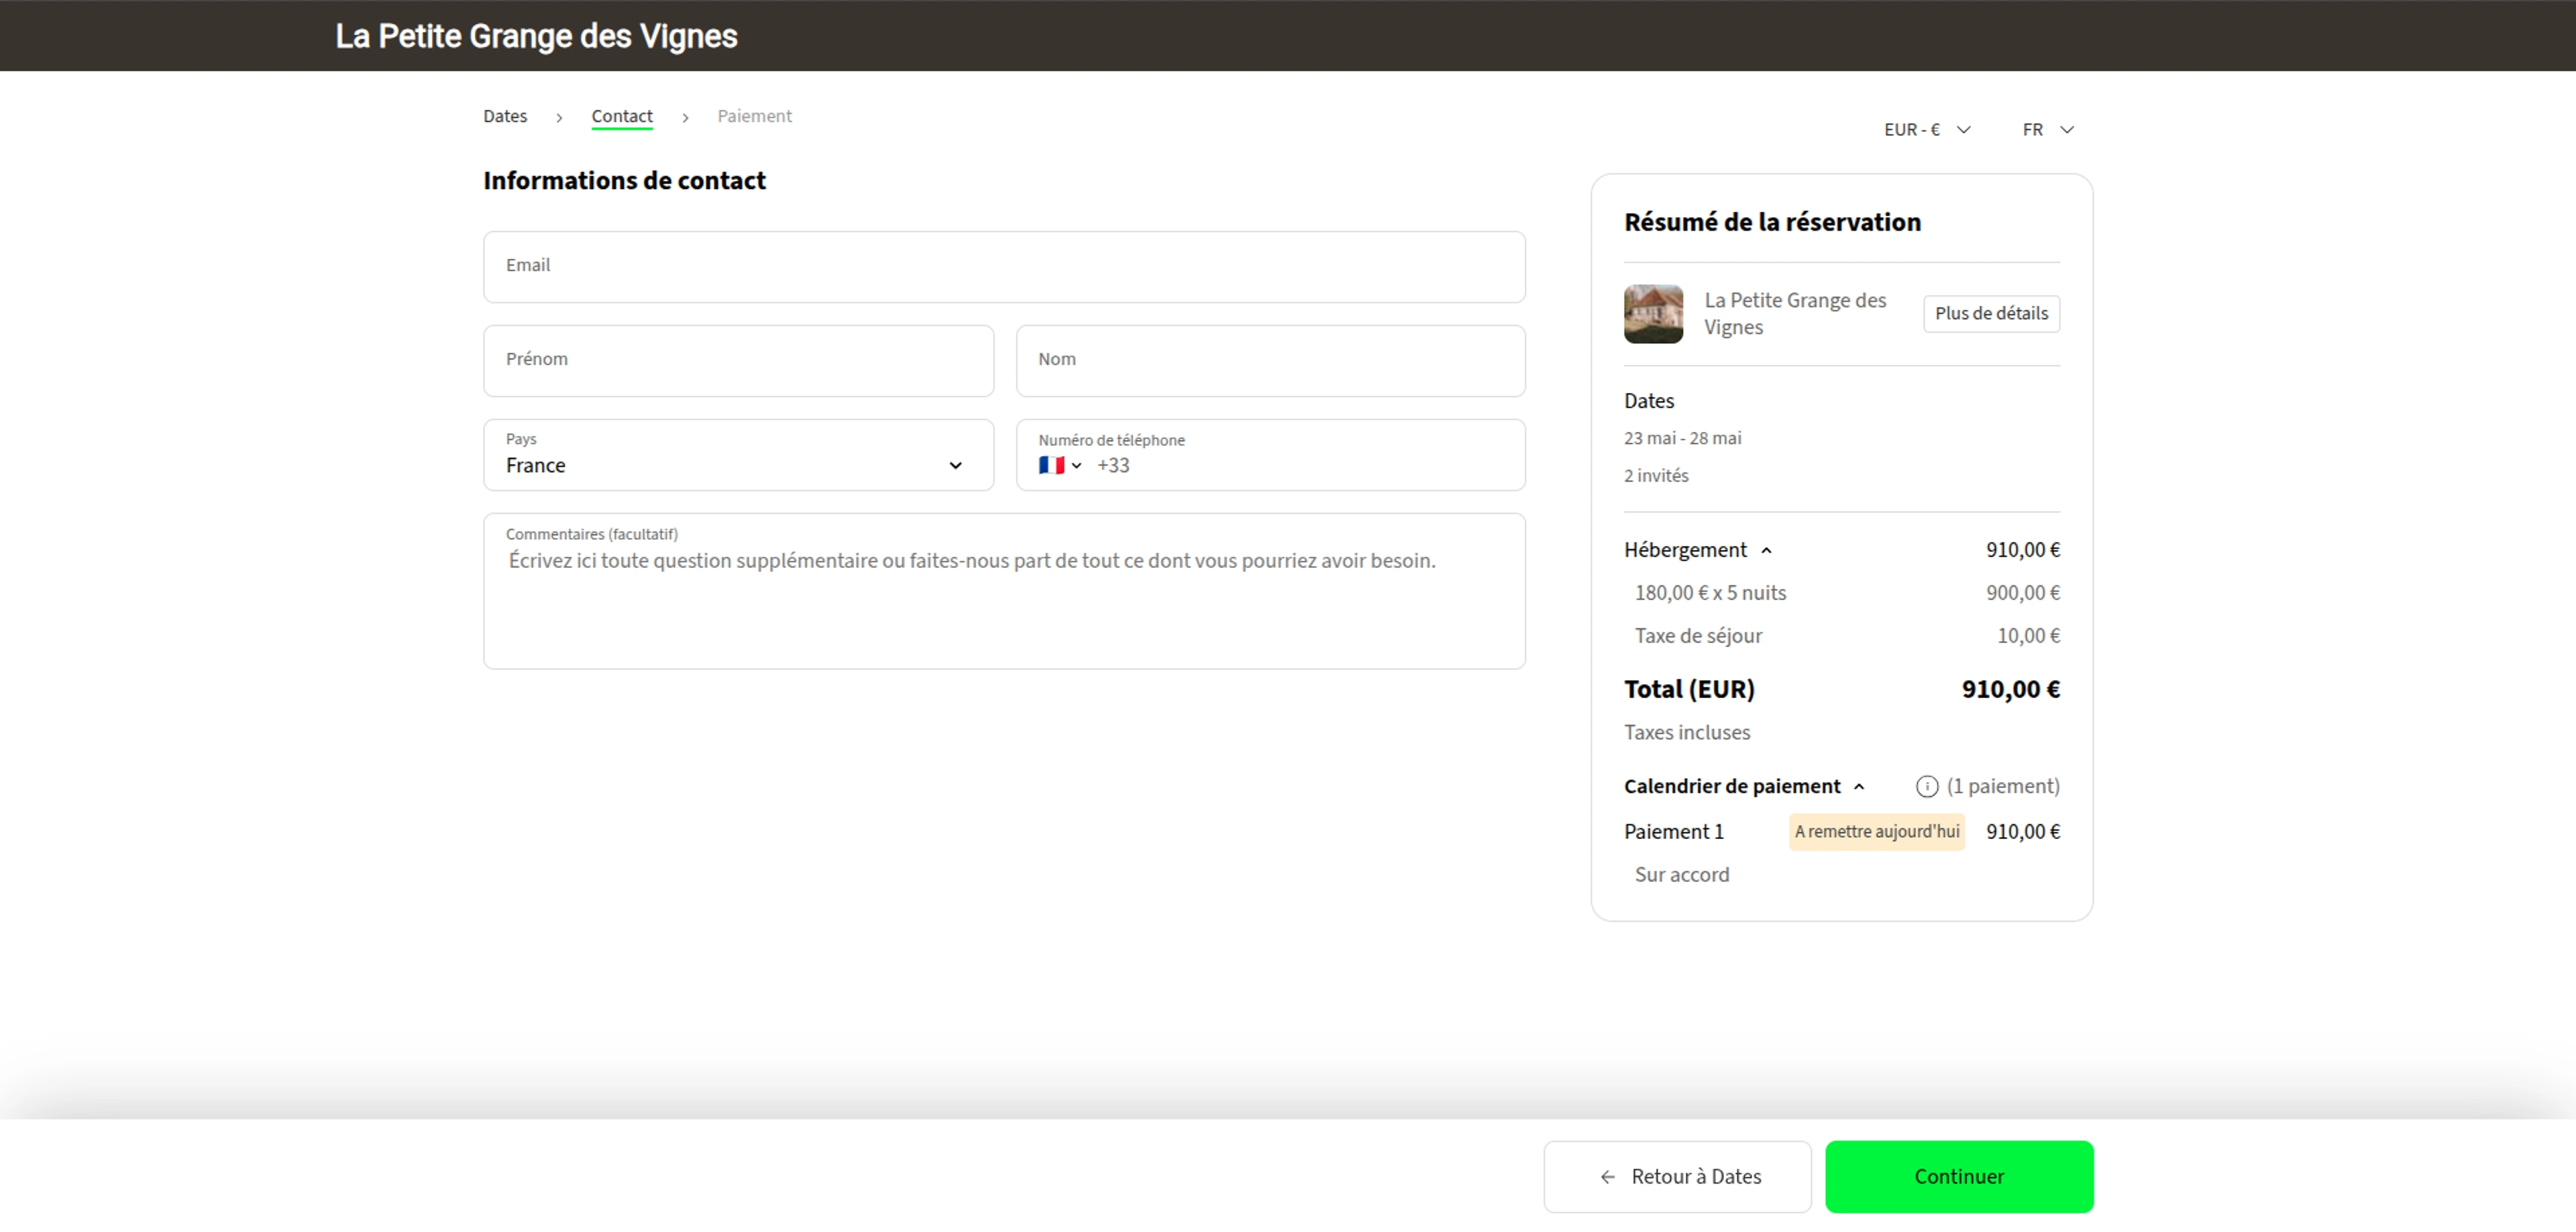The image size is (2576, 1232).
Task: Collapse the Hébergement section chevron
Action: pos(1767,550)
